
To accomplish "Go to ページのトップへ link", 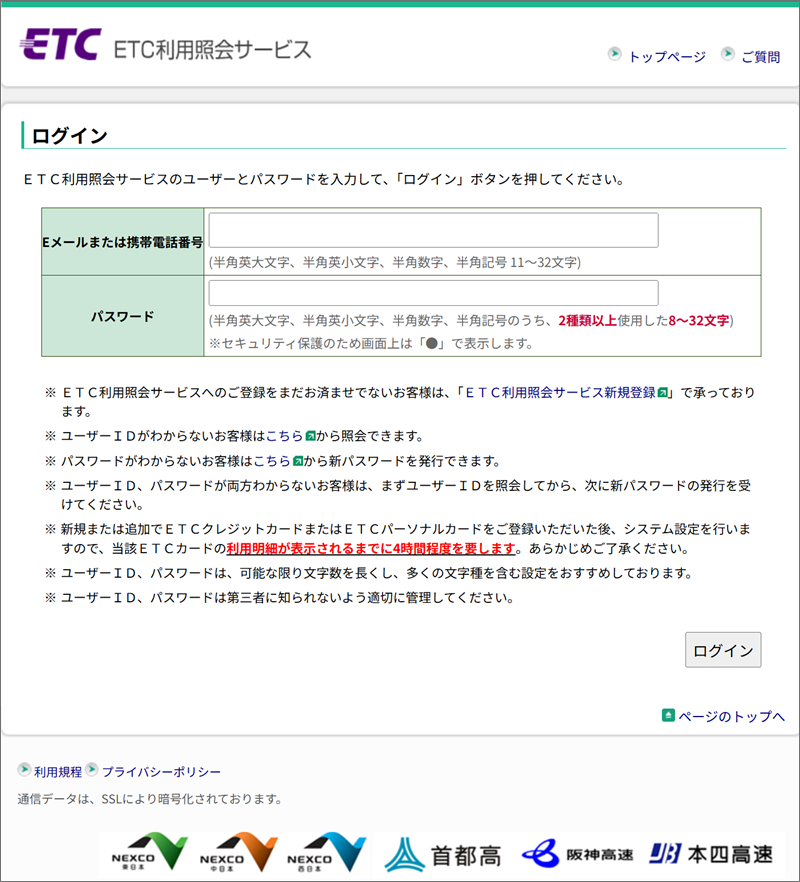I will 731,716.
